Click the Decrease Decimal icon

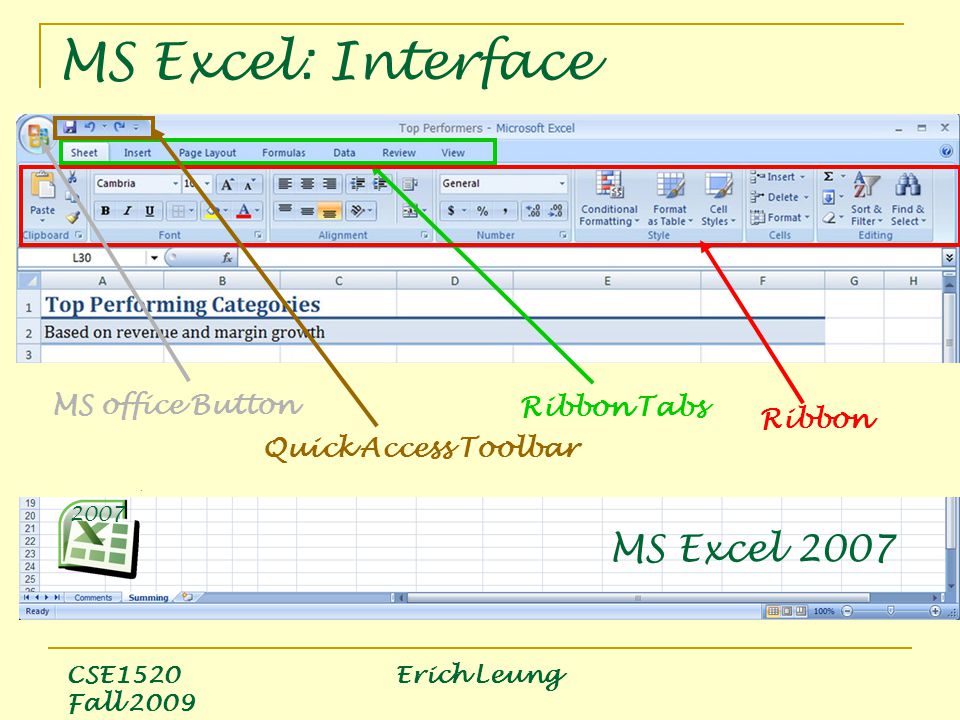tap(555, 211)
